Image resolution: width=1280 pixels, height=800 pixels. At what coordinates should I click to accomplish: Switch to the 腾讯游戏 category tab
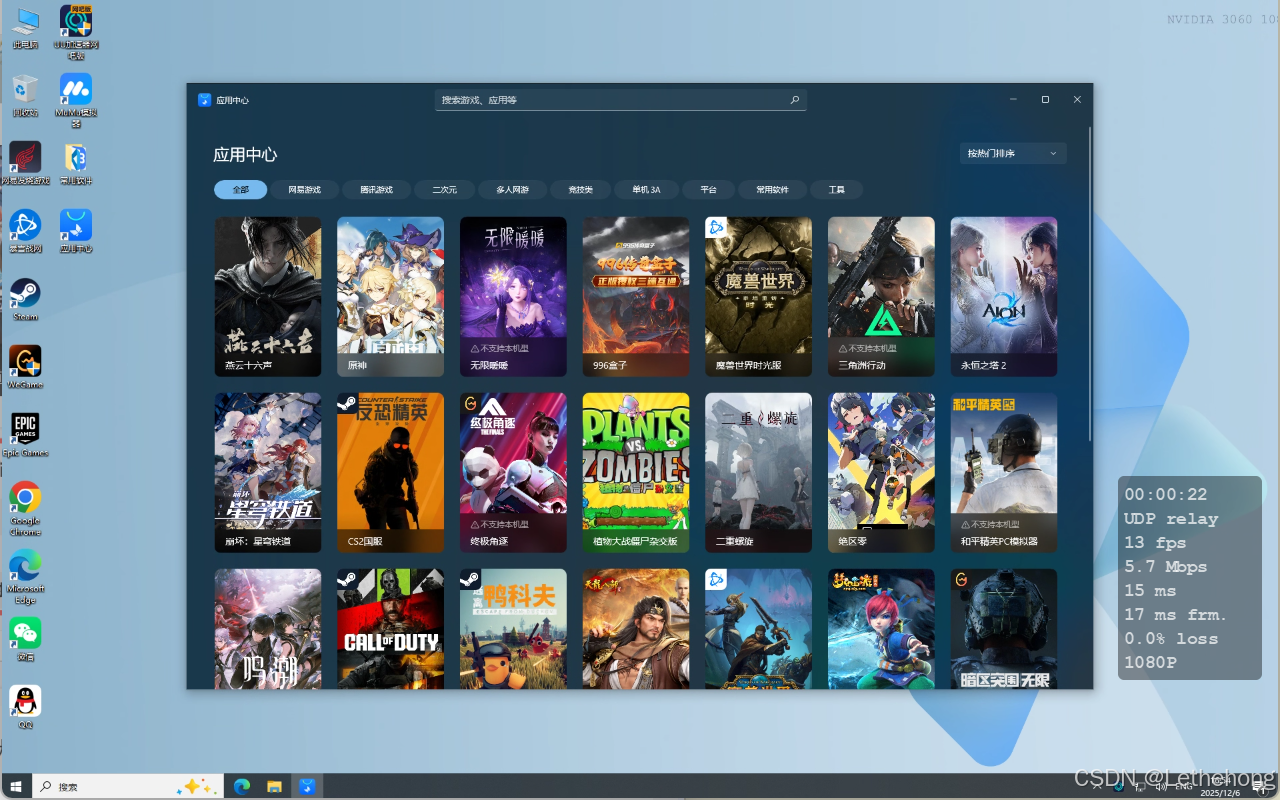click(x=376, y=190)
